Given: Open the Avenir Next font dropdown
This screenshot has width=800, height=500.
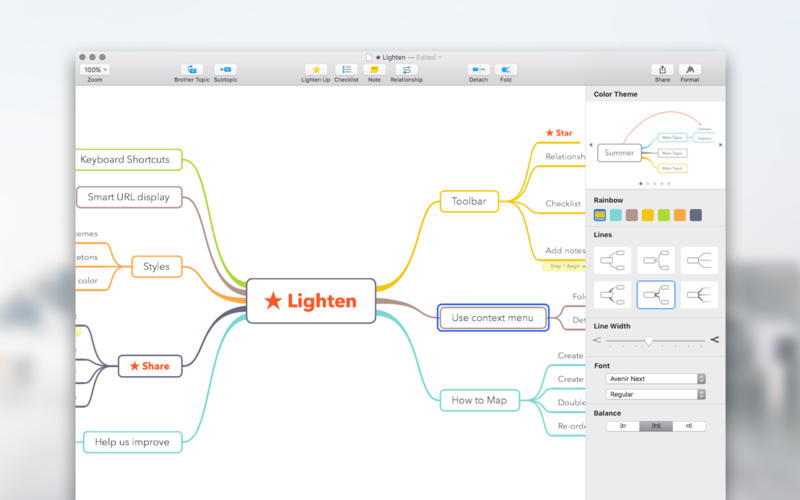Looking at the screenshot, I should (x=656, y=379).
